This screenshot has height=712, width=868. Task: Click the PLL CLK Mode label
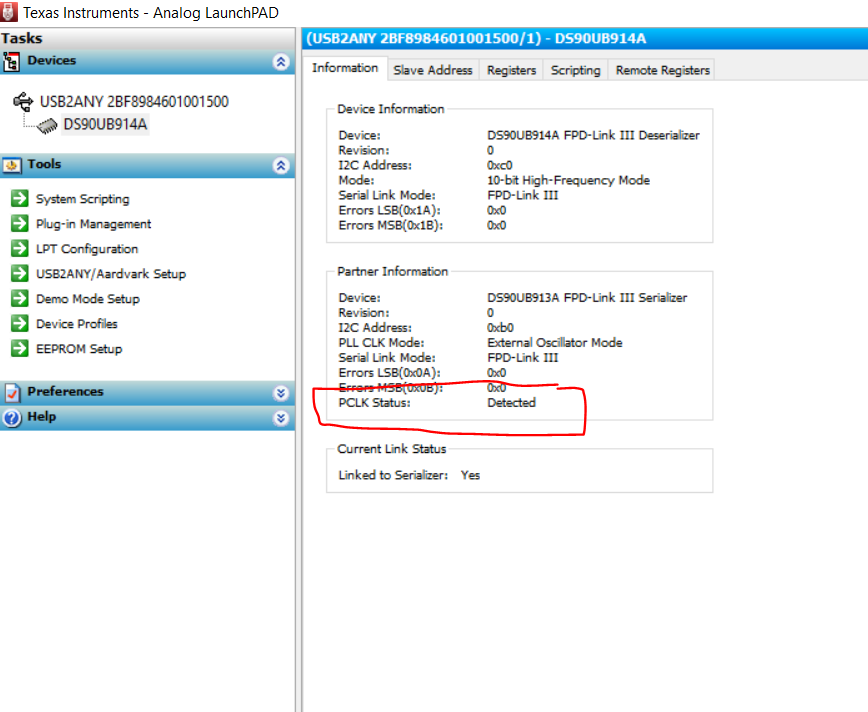(381, 342)
